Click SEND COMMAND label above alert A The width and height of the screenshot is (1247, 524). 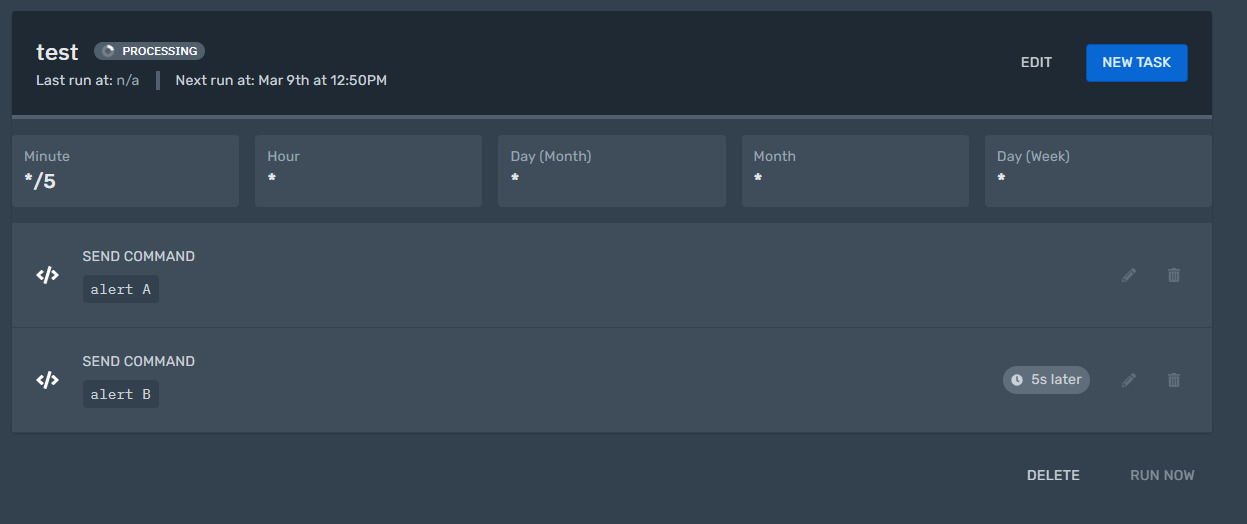139,256
